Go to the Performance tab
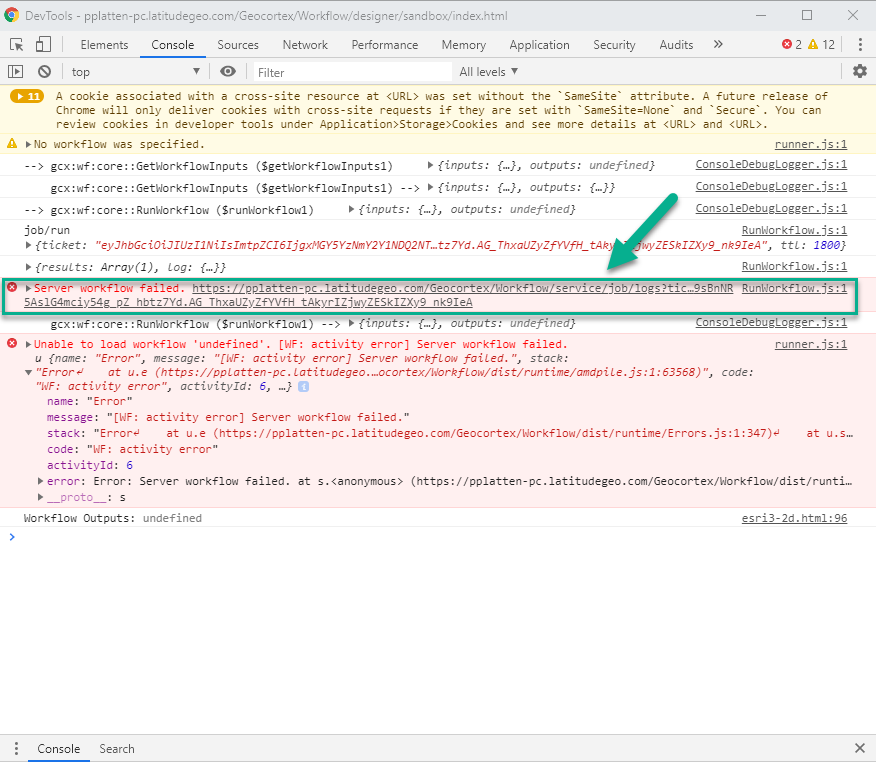Screen dimensions: 876x762 (x=384, y=45)
